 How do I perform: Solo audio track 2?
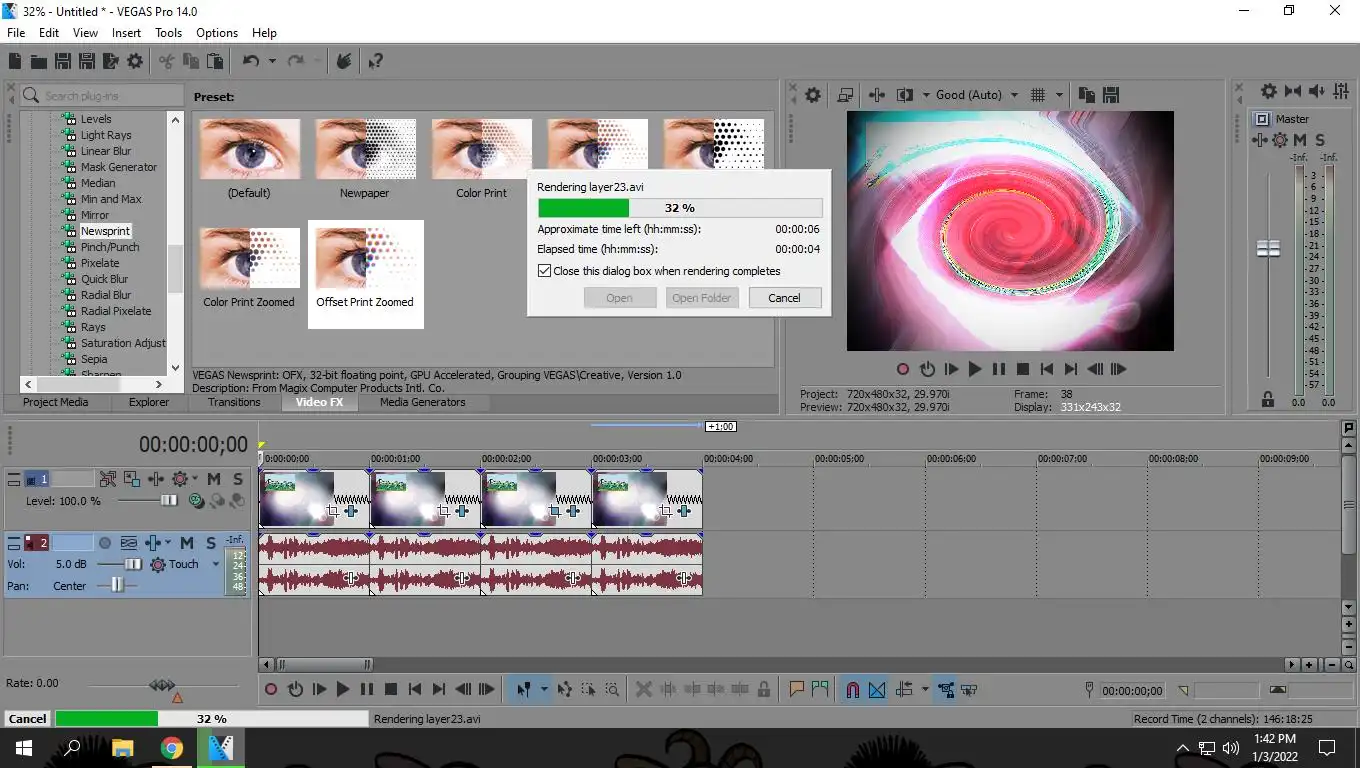click(211, 543)
